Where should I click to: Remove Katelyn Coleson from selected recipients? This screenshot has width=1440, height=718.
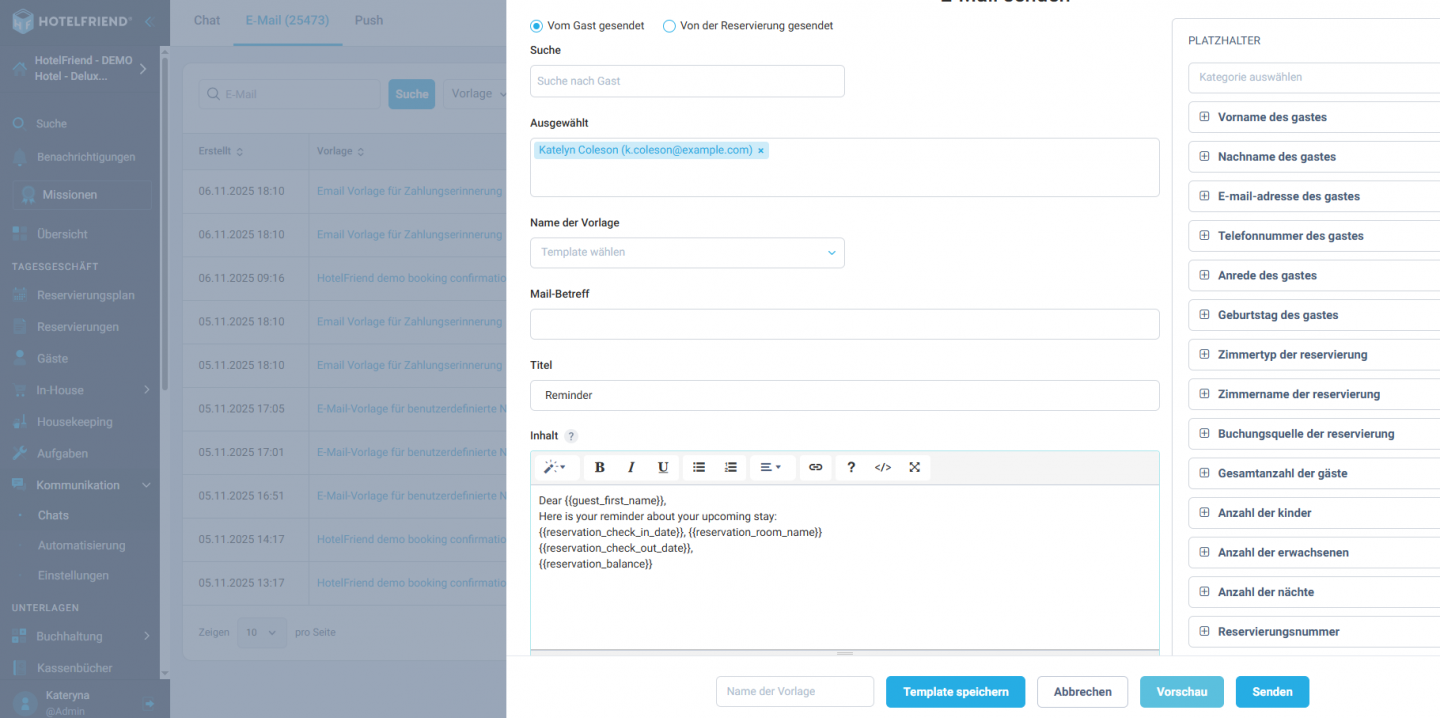click(760, 149)
